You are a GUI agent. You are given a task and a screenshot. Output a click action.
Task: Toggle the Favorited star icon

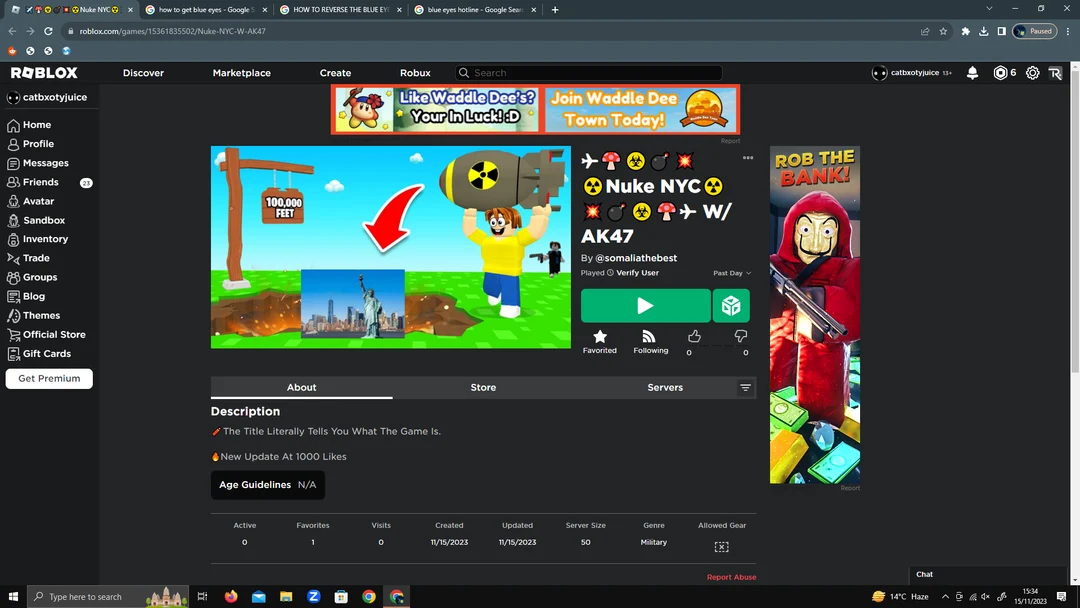point(600,337)
